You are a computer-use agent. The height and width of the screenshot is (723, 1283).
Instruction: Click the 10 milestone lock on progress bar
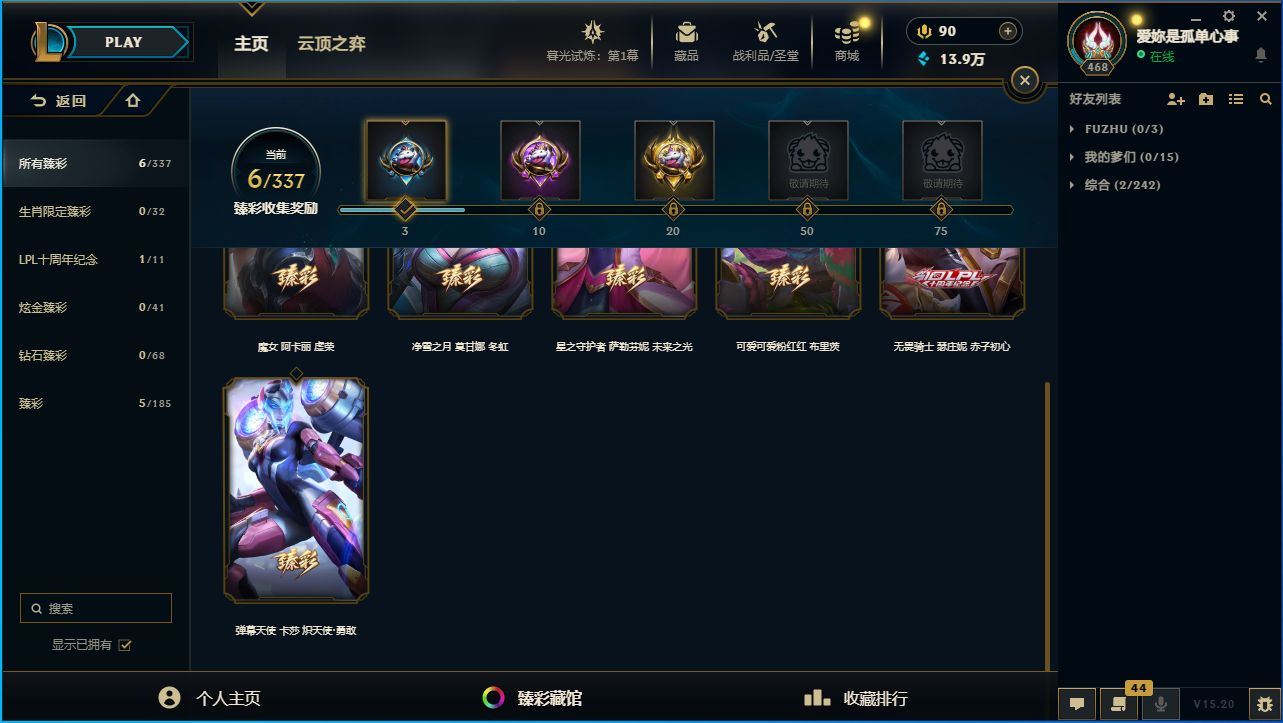point(539,210)
